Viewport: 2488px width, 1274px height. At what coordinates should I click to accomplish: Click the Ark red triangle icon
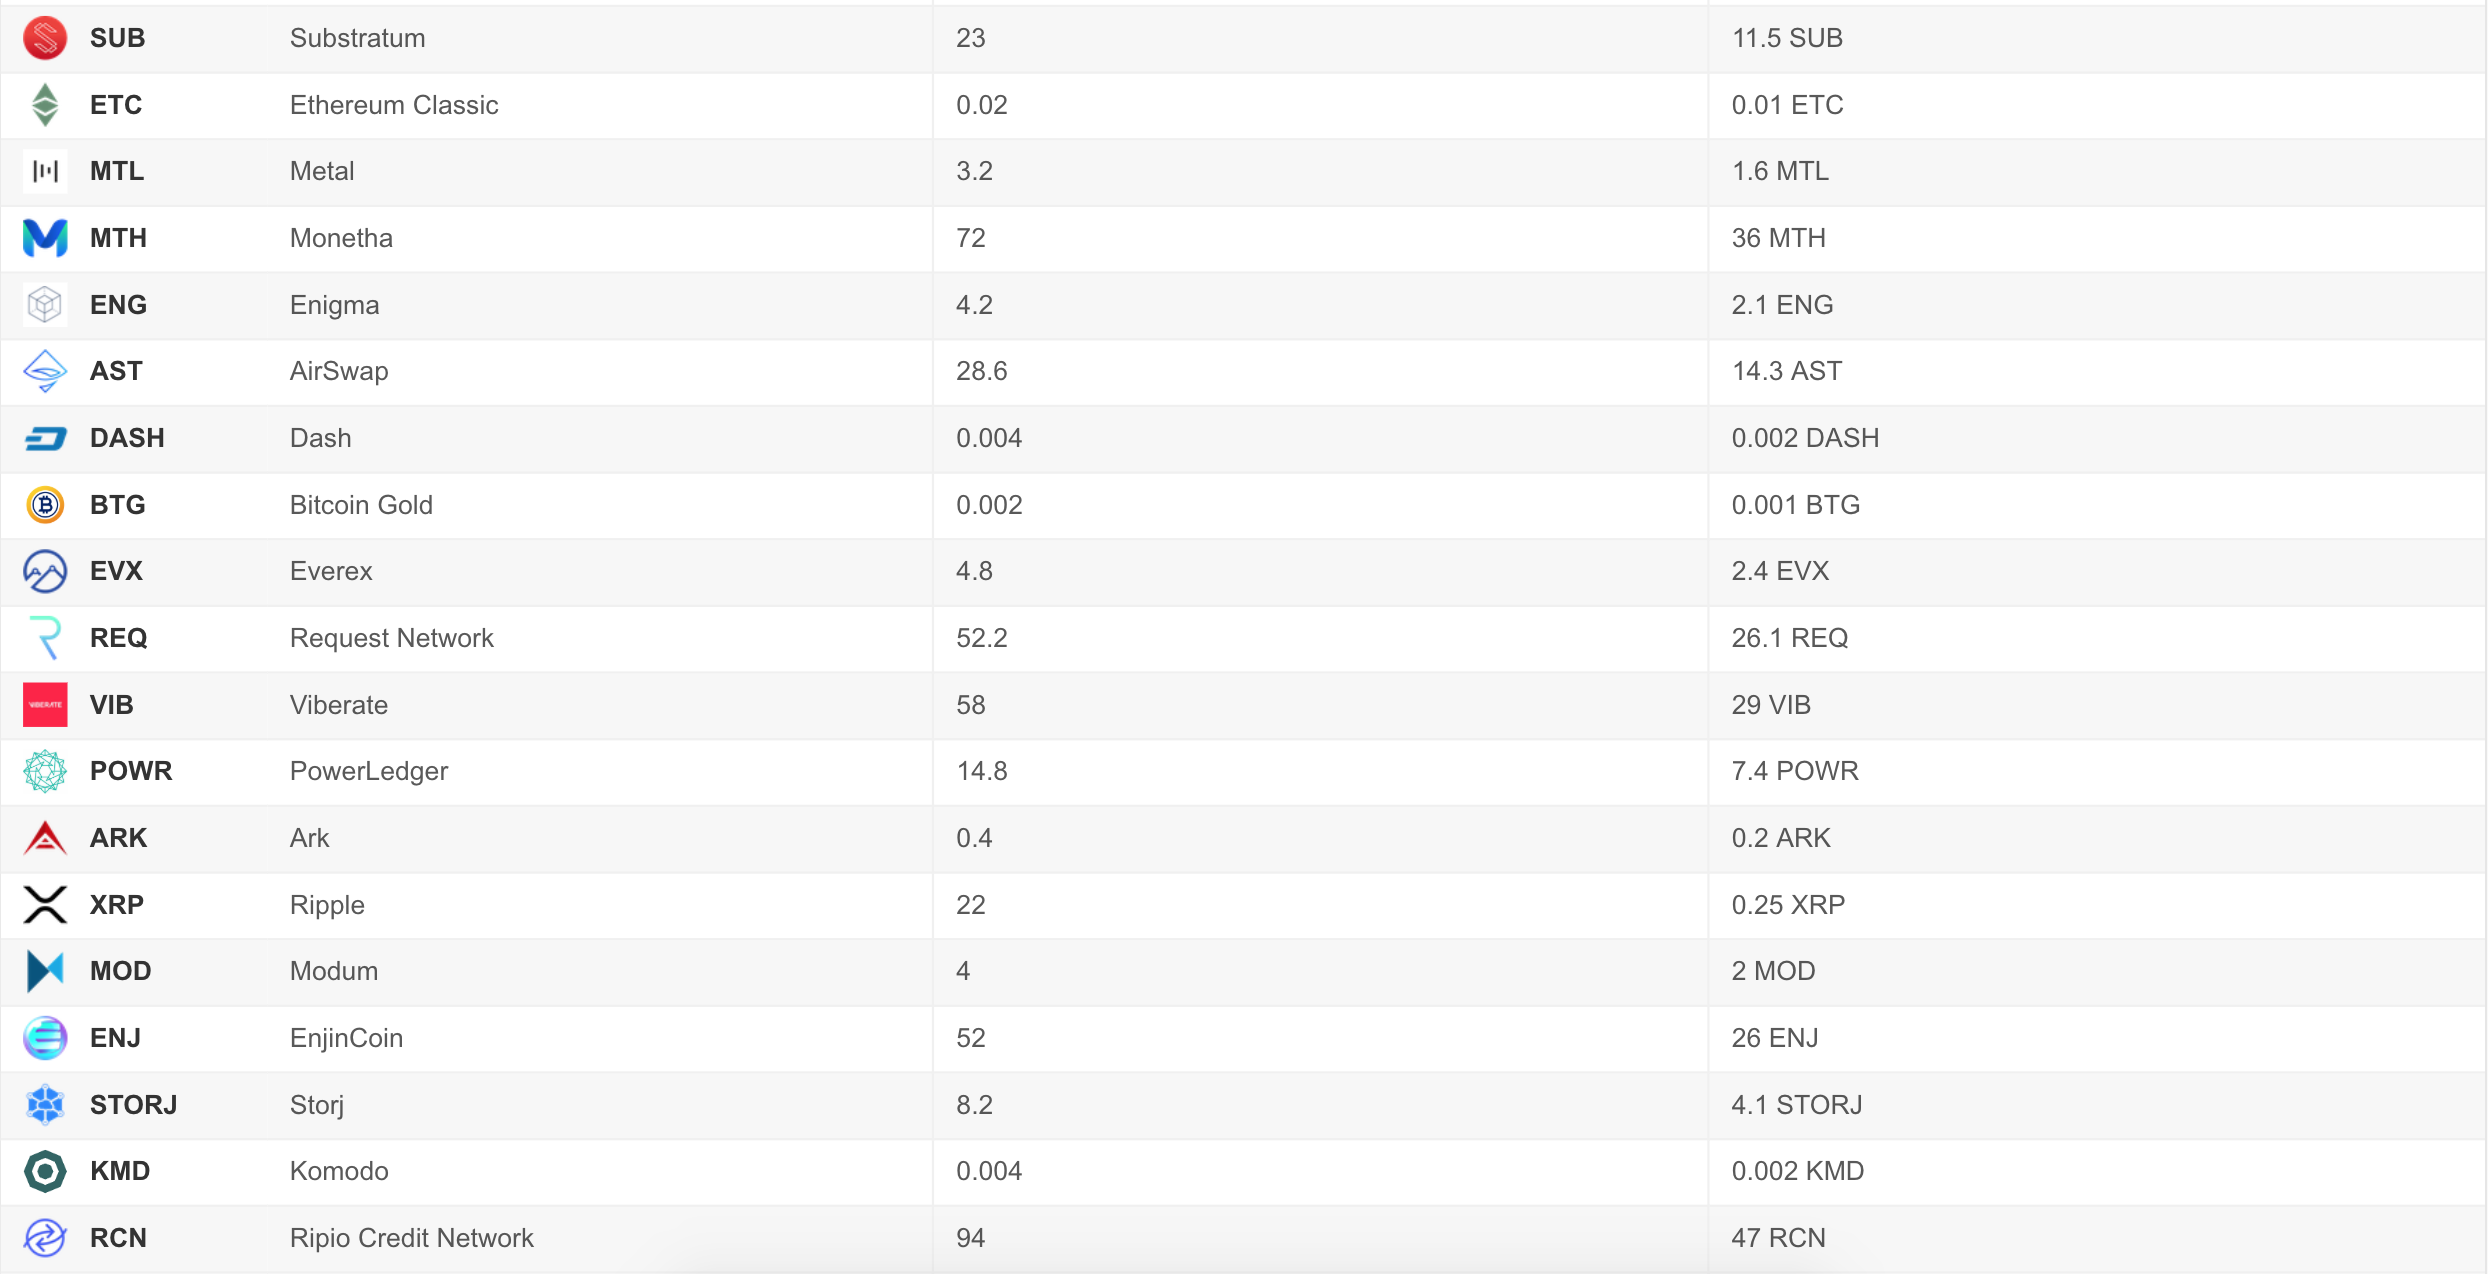pos(45,838)
